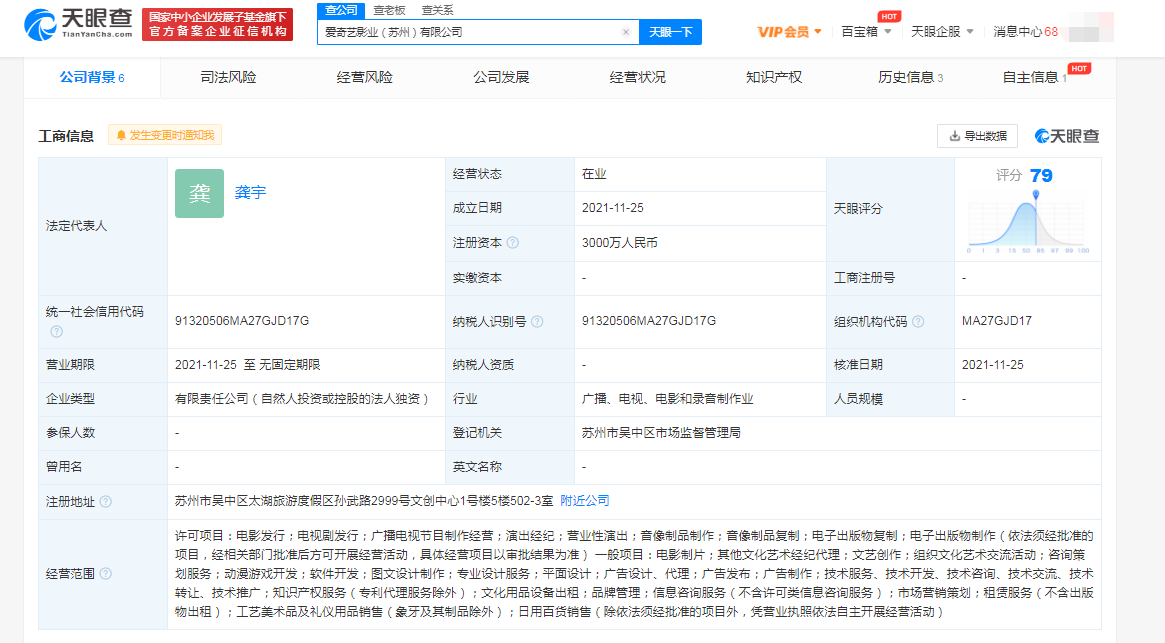Screen dimensions: 1165x643
Task: Select the organization code MA27GJD17
Action: [x=996, y=321]
